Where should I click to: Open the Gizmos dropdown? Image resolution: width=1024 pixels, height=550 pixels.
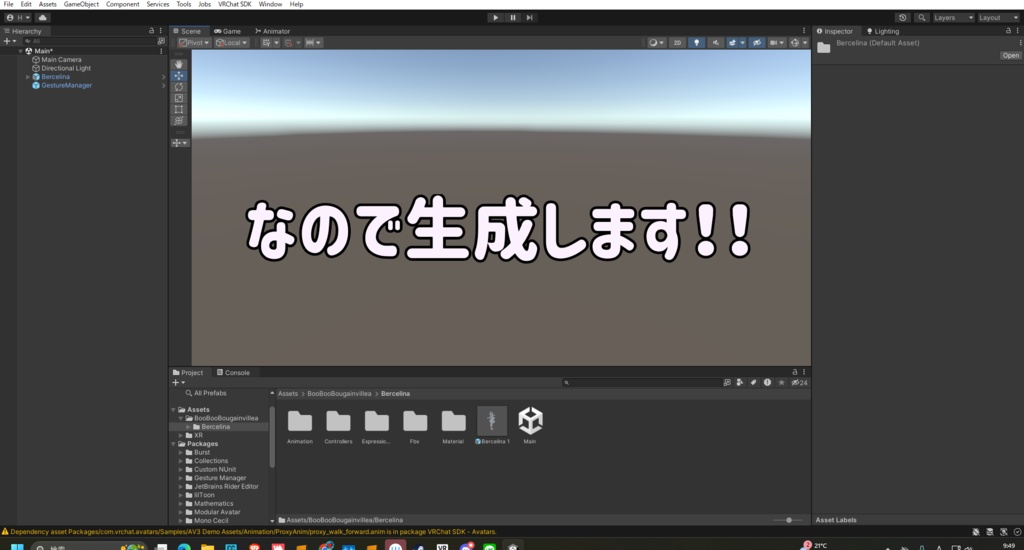tap(805, 42)
